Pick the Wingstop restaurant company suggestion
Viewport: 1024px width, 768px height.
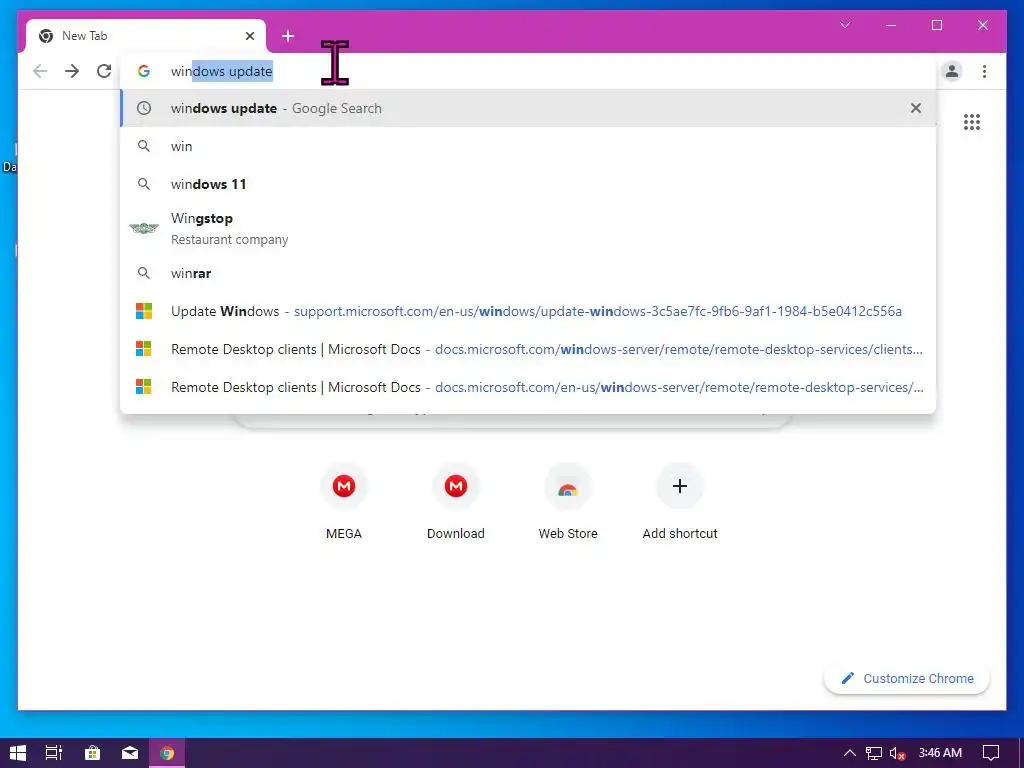(x=528, y=229)
